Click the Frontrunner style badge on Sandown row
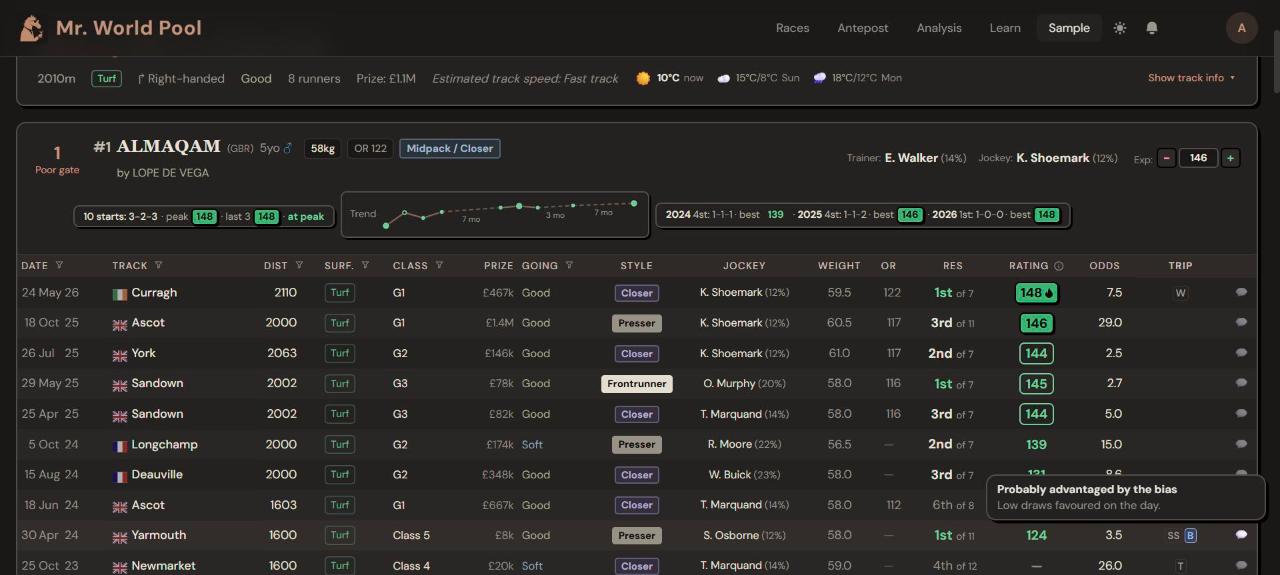Screen dimensions: 1280x575 [x=637, y=384]
